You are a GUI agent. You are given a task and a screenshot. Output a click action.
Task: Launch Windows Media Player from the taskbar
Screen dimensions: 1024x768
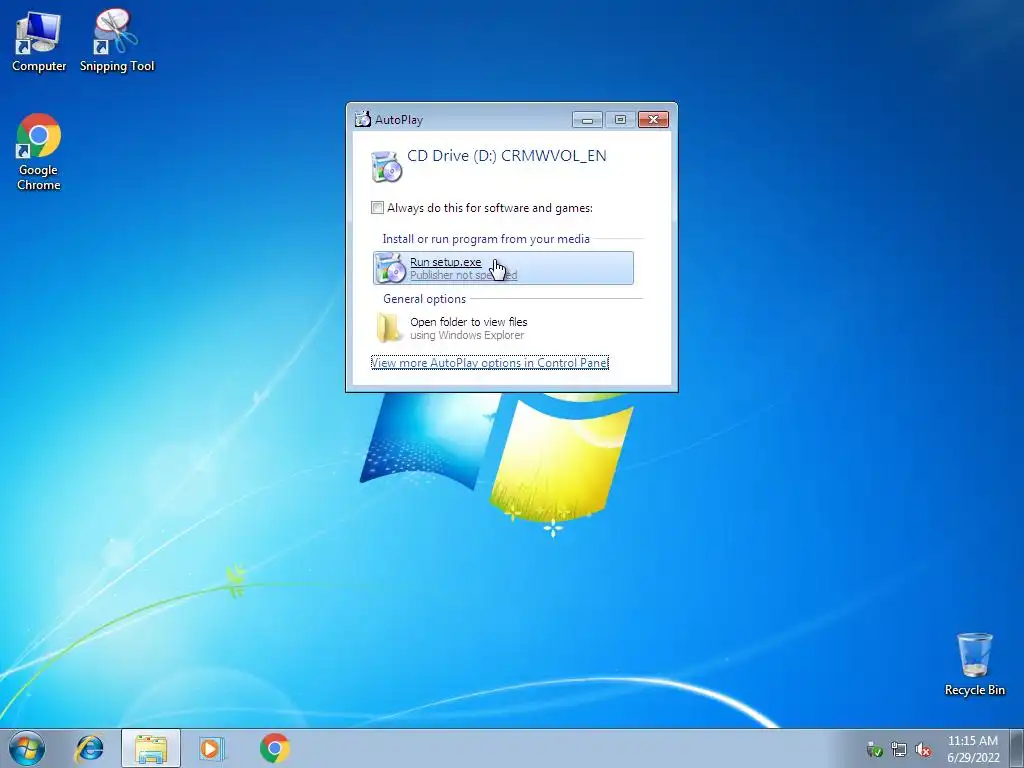tap(212, 748)
